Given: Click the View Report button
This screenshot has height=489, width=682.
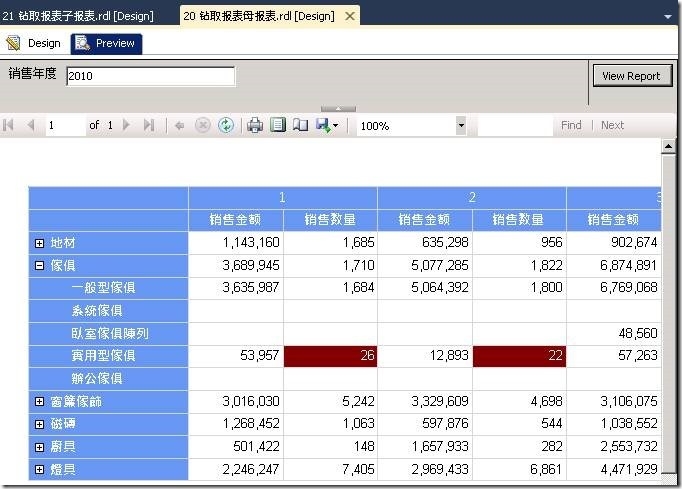Looking at the screenshot, I should pyautogui.click(x=632, y=76).
